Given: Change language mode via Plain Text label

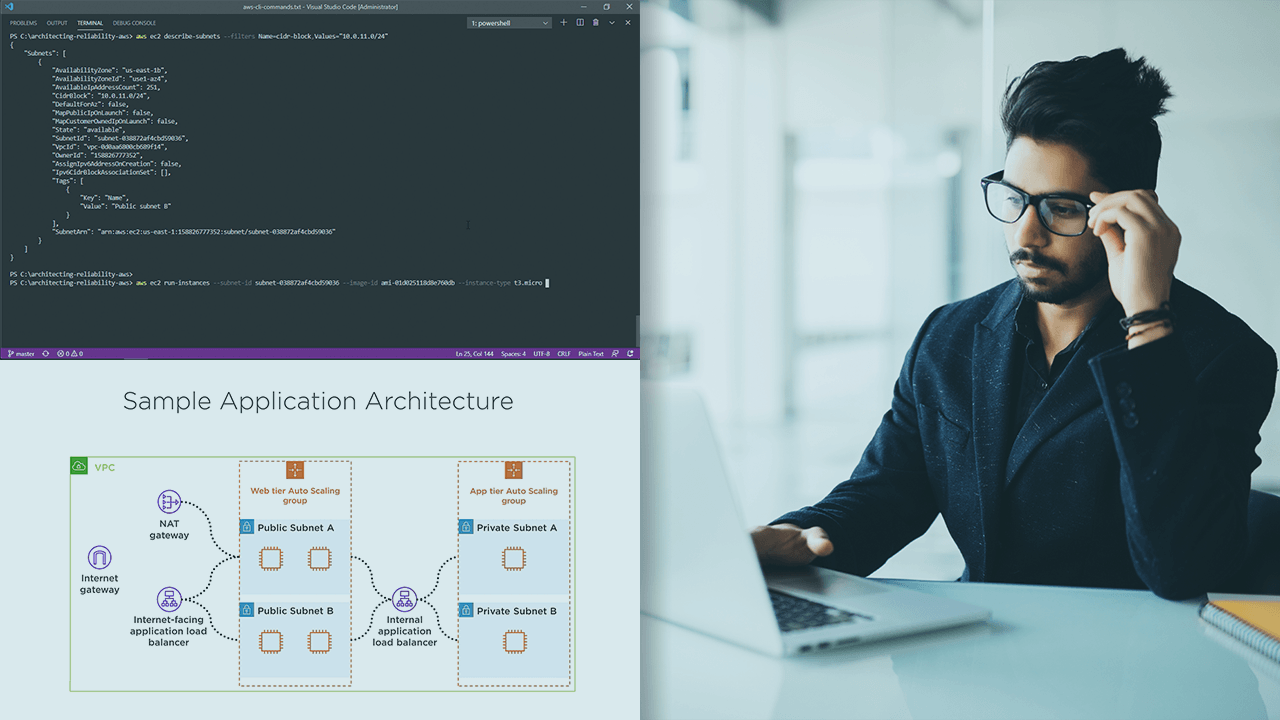Looking at the screenshot, I should pyautogui.click(x=590, y=353).
